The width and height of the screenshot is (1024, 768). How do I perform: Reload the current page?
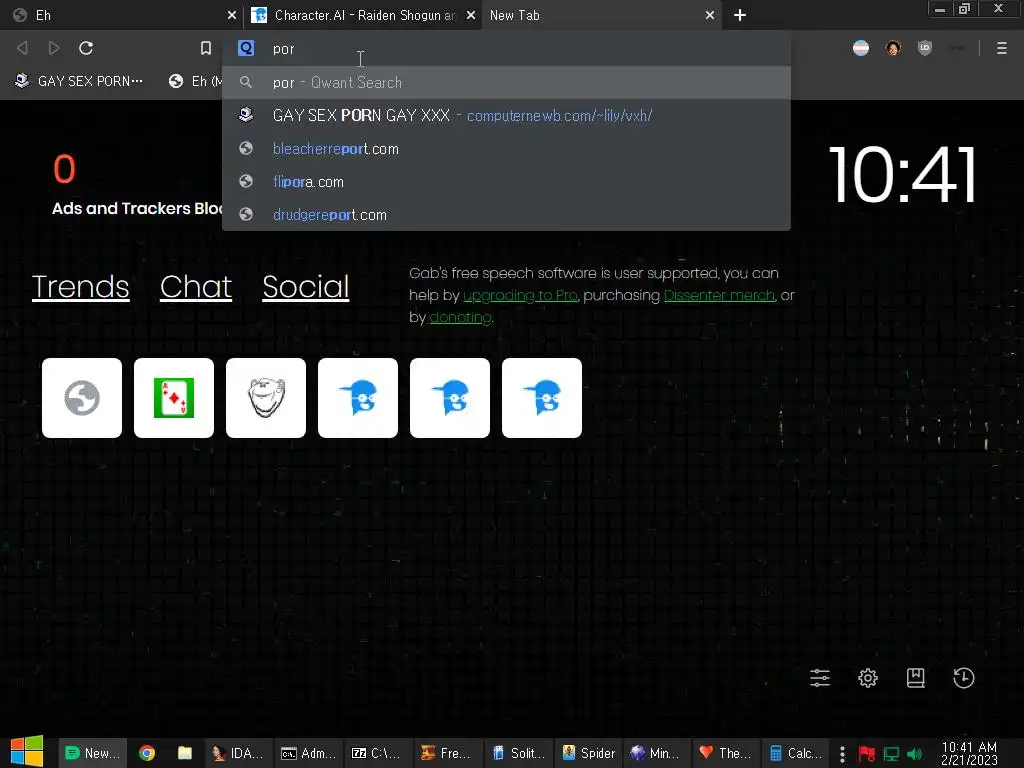86,48
